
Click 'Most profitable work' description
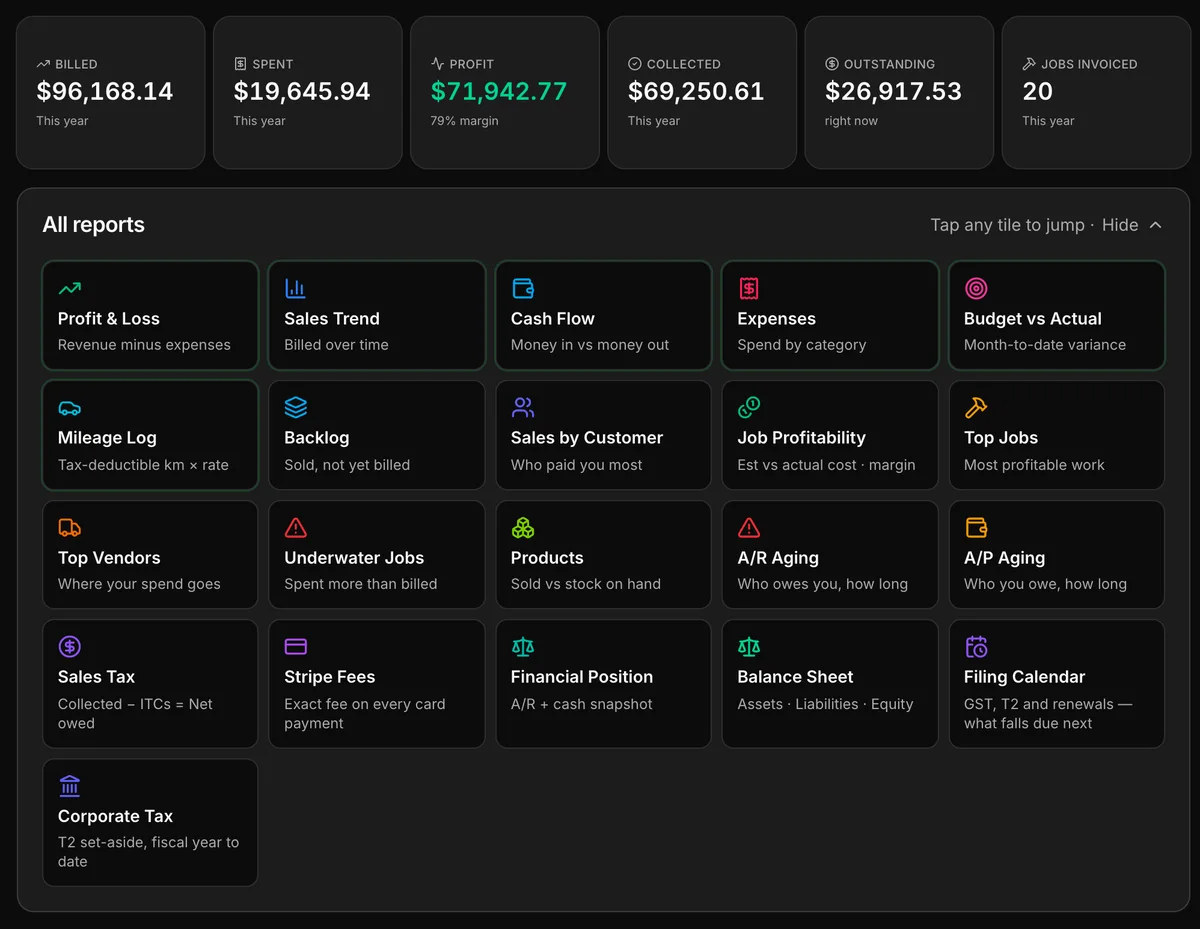(1034, 465)
